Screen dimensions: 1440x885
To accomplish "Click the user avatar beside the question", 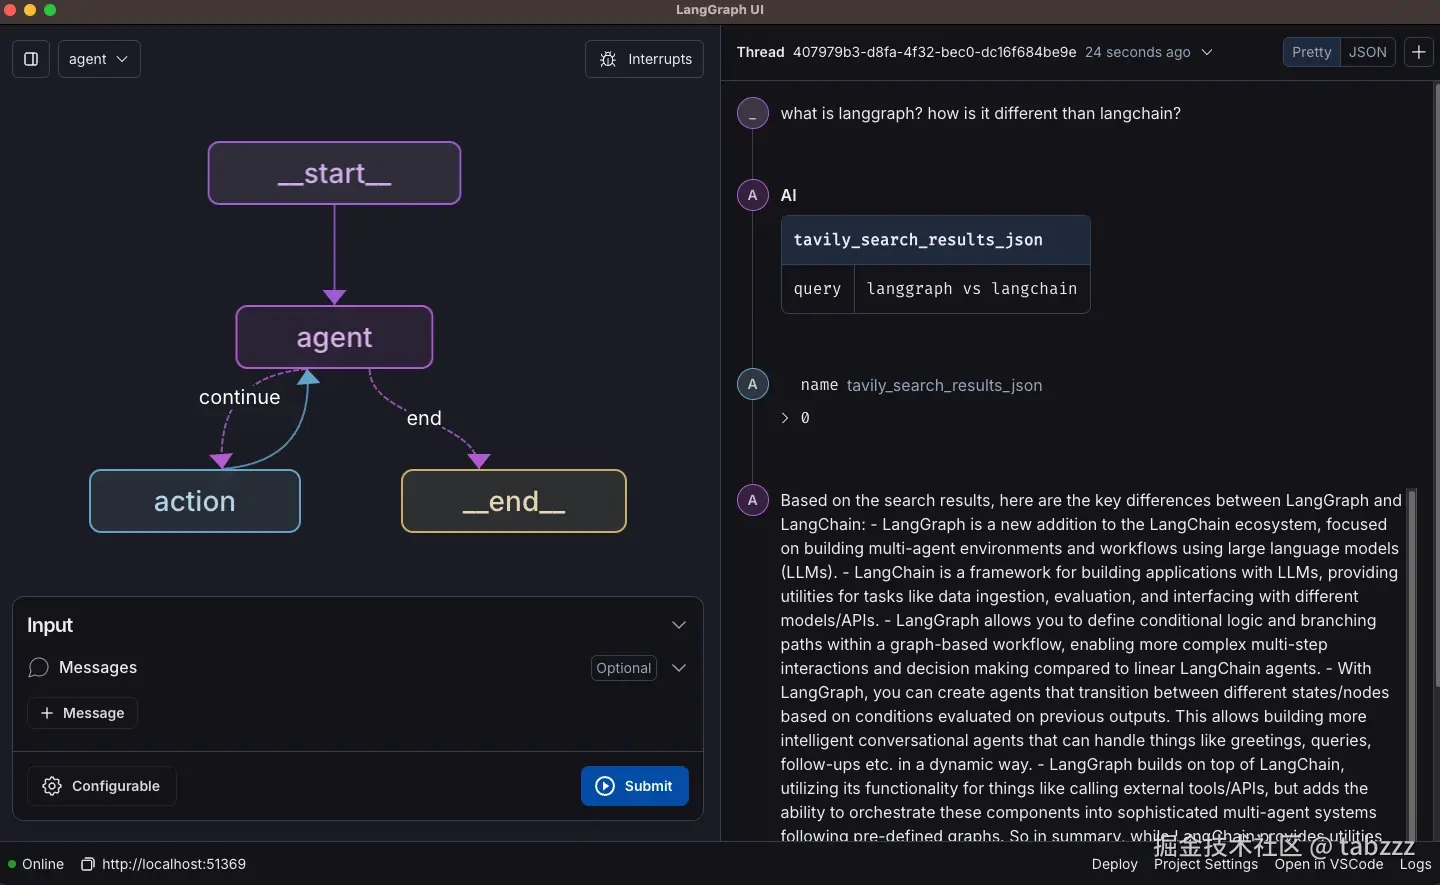I will (752, 113).
